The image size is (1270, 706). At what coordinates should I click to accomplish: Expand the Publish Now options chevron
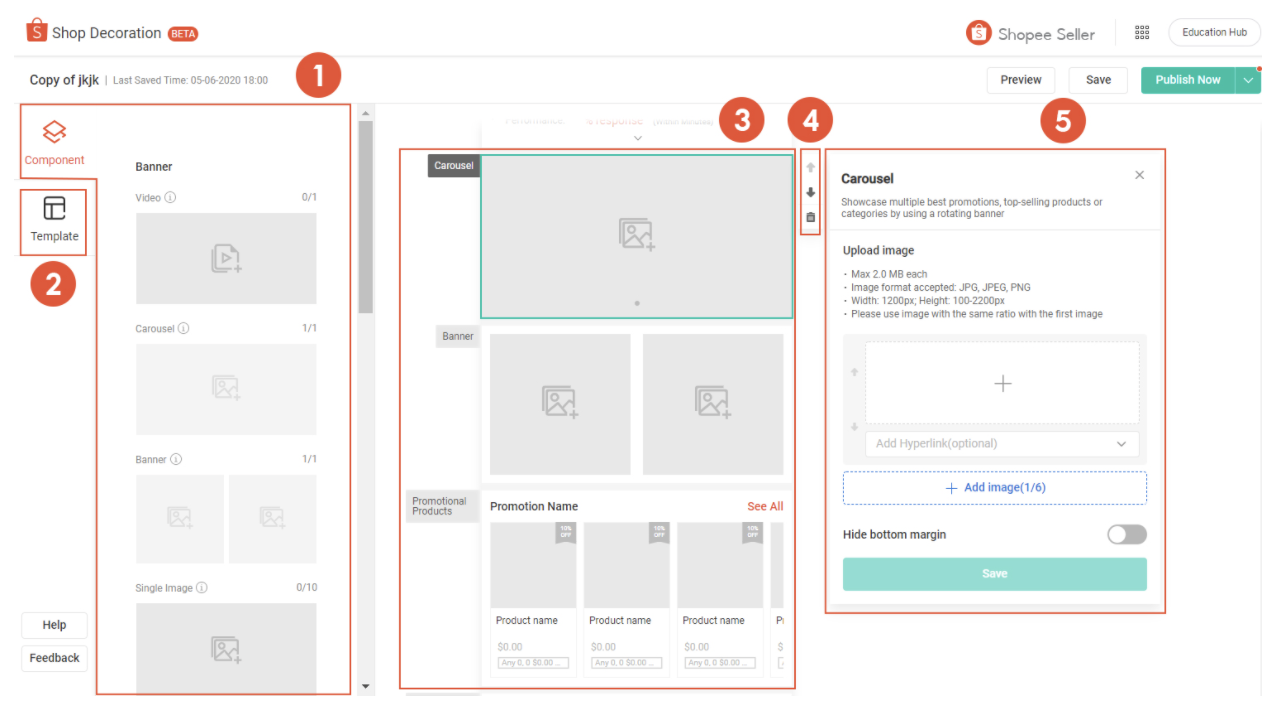pyautogui.click(x=1248, y=80)
